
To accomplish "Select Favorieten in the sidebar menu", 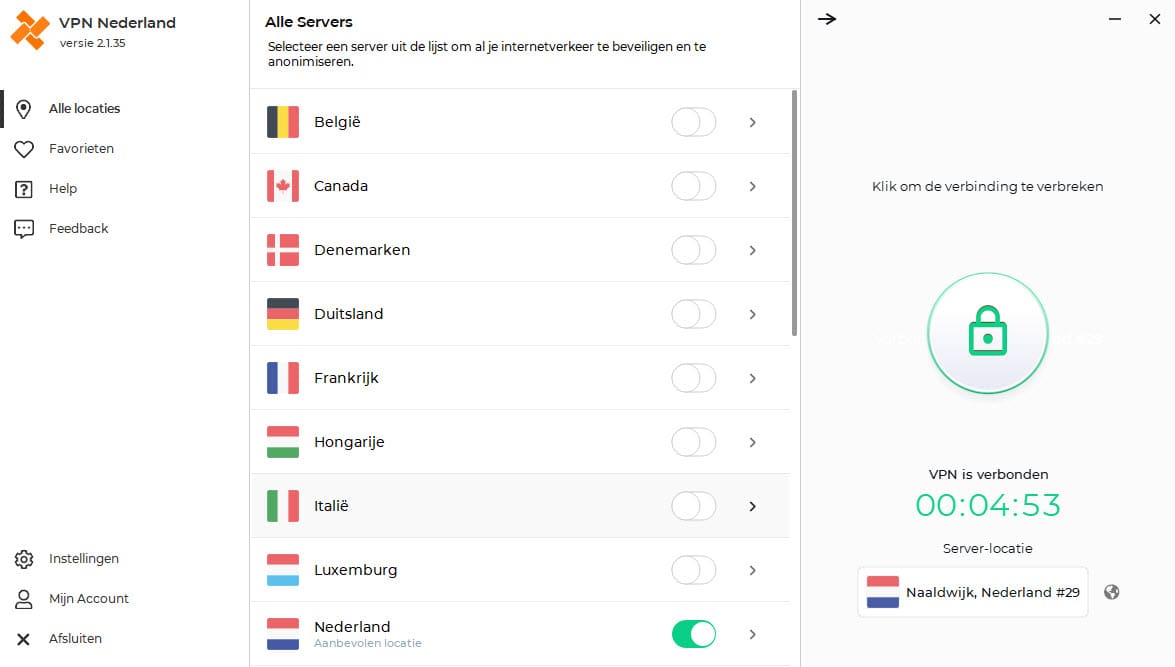I will coord(80,148).
